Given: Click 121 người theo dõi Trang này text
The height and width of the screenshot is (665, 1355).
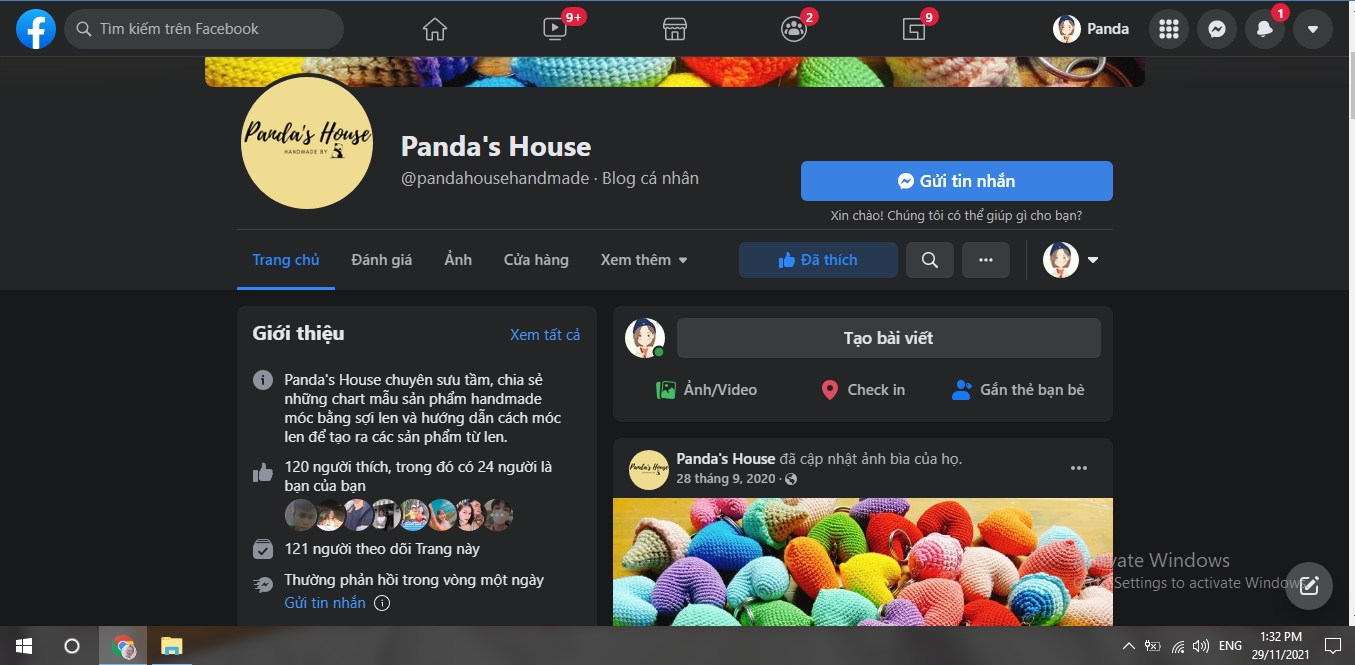Looking at the screenshot, I should coord(382,549).
